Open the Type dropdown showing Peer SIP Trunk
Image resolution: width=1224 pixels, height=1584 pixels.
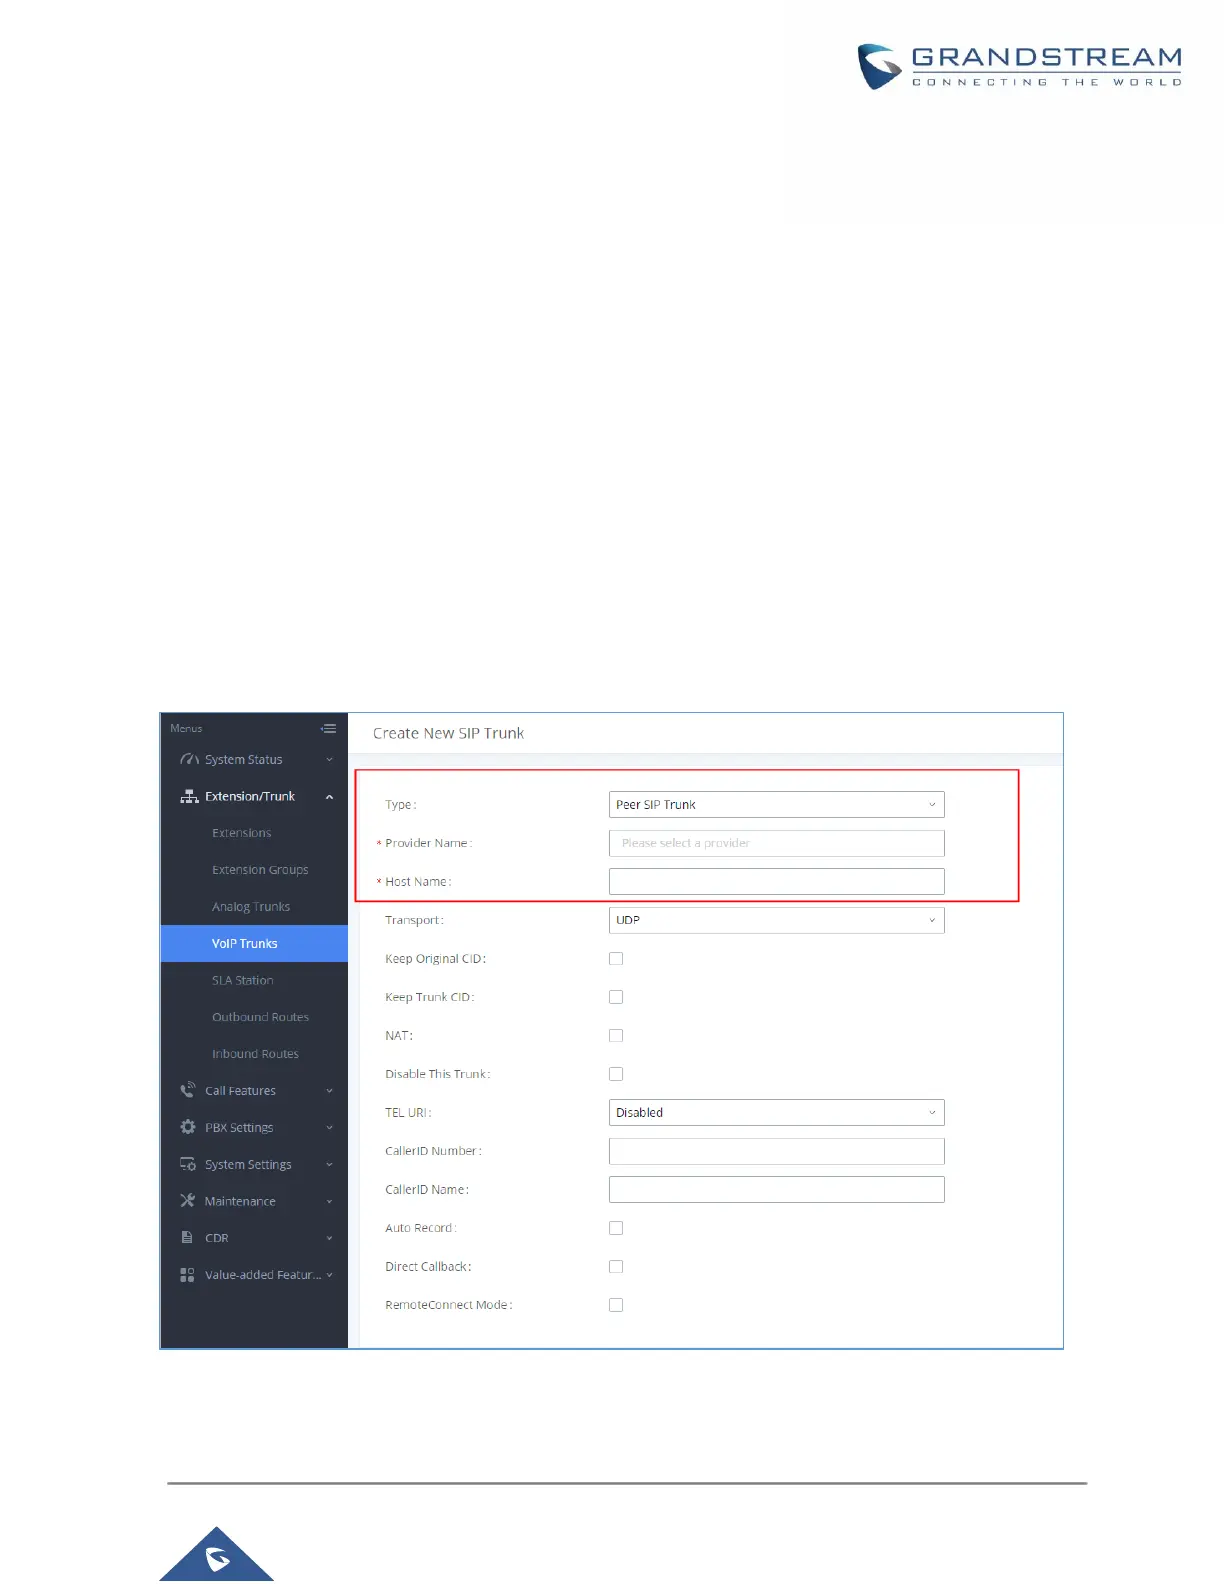pyautogui.click(x=776, y=805)
